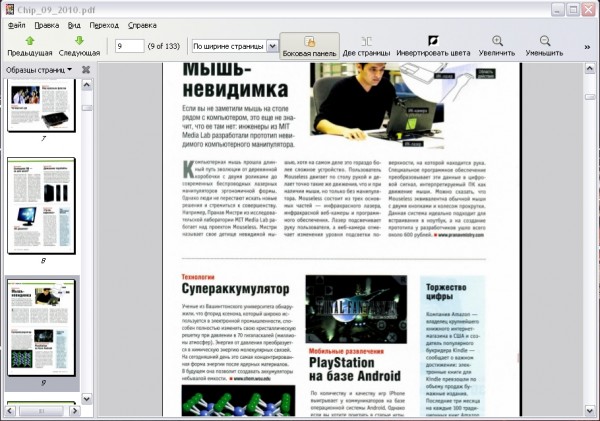Screen dimensions: 600x421
Task: Zoom in with Увеличить magnifier
Action: [x=497, y=46]
